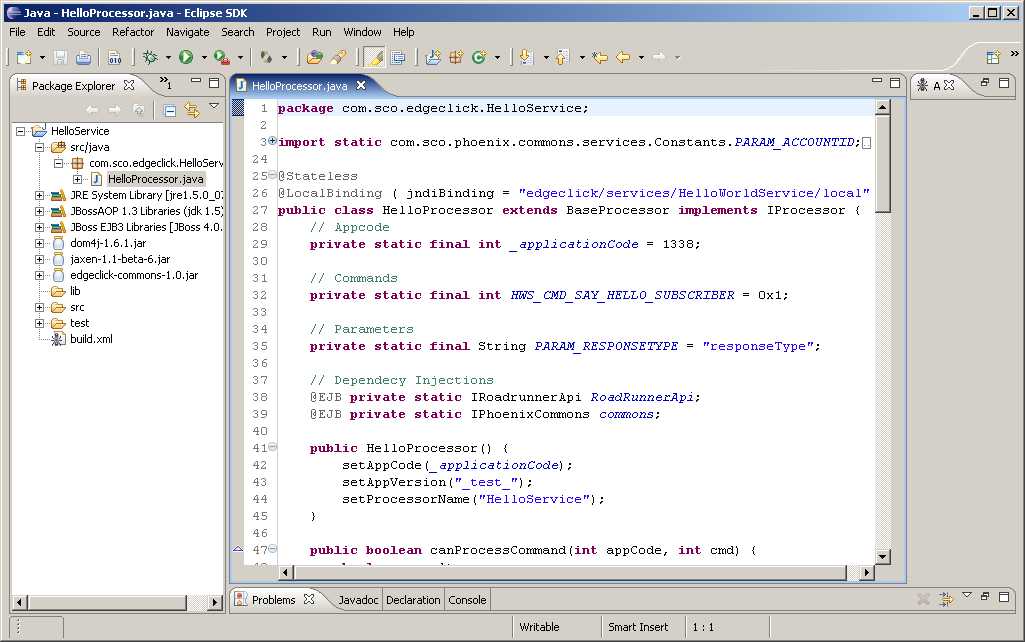The height and width of the screenshot is (642, 1025).
Task: Open the Debug dropdown arrow
Action: tap(168, 58)
